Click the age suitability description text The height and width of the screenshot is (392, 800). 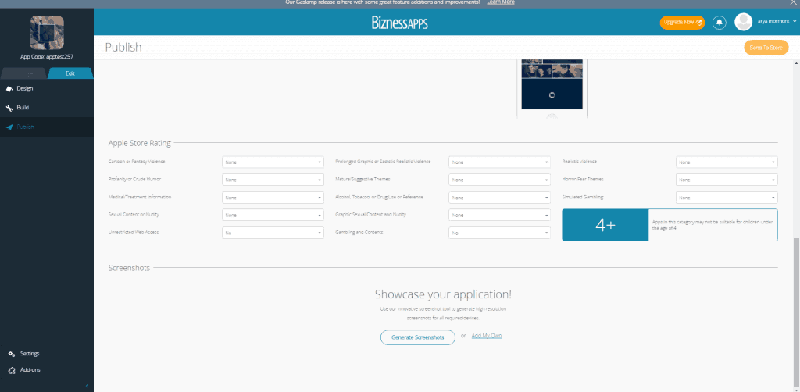point(713,225)
